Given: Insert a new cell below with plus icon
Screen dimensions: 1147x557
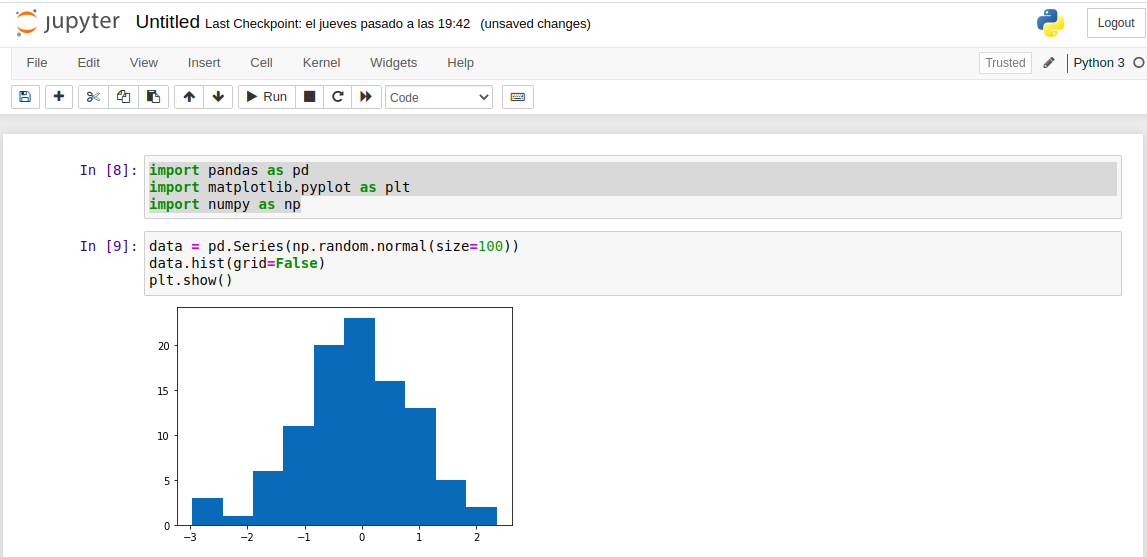Looking at the screenshot, I should click(x=59, y=97).
